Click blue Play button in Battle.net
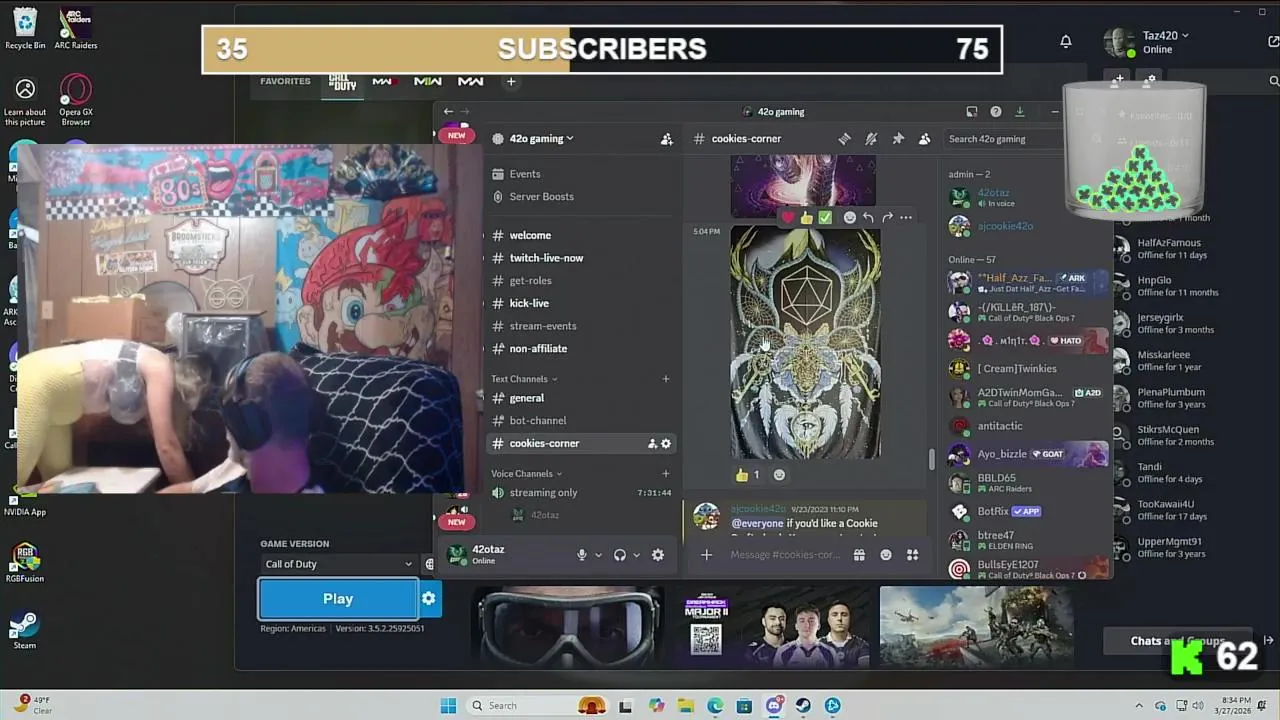1280x720 pixels. (x=338, y=598)
